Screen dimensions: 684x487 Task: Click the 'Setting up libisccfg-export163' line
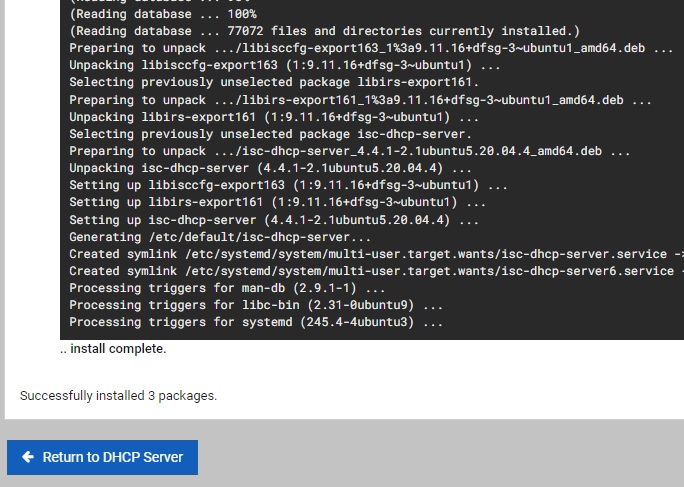click(288, 185)
